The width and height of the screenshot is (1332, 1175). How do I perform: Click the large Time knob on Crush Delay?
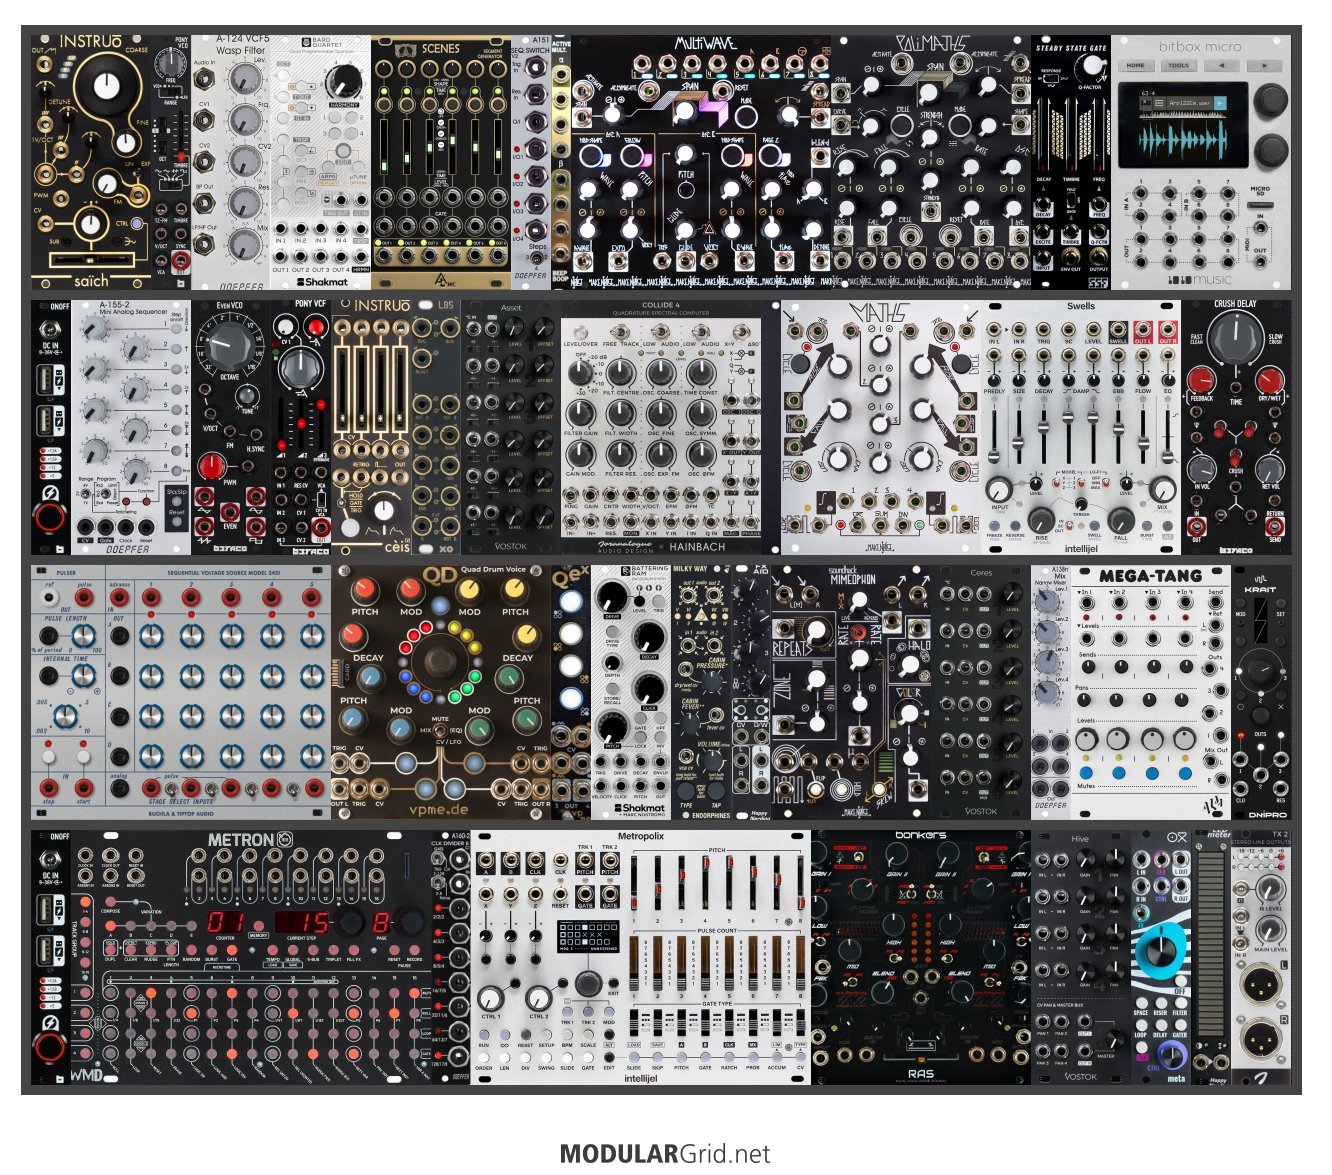[x=1236, y=340]
